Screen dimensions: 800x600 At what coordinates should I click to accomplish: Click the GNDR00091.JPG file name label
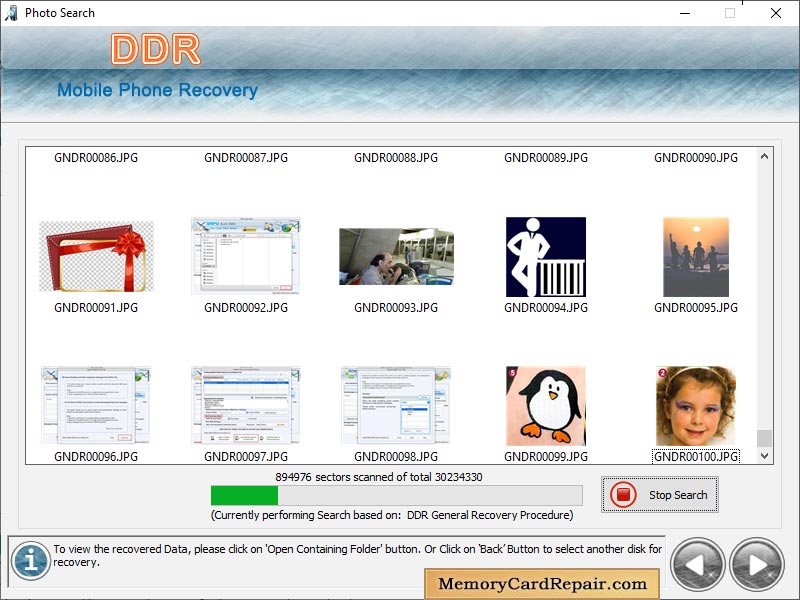pyautogui.click(x=96, y=308)
